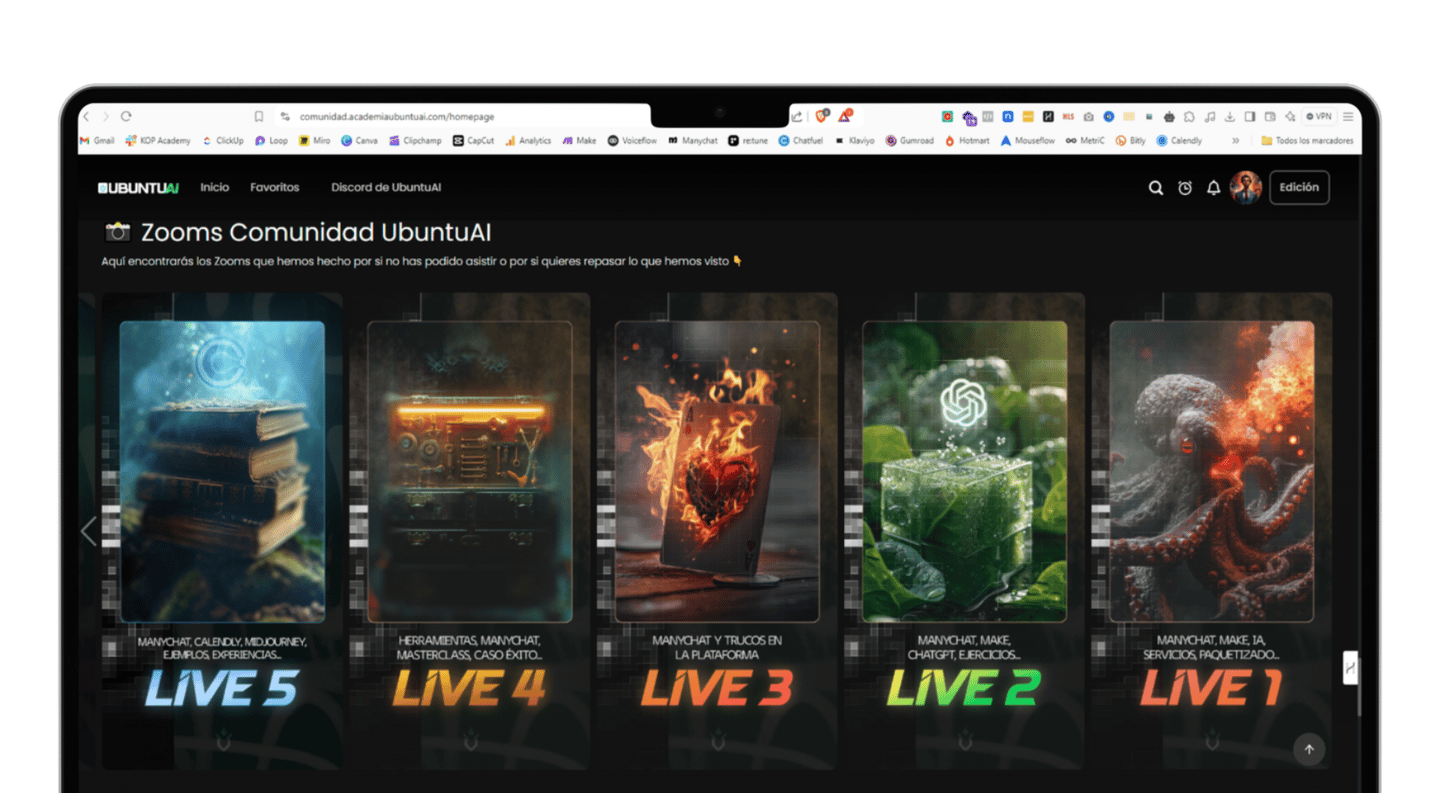Expand the hidden bookmarks overflow chevron
The height and width of the screenshot is (793, 1440).
click(1236, 141)
